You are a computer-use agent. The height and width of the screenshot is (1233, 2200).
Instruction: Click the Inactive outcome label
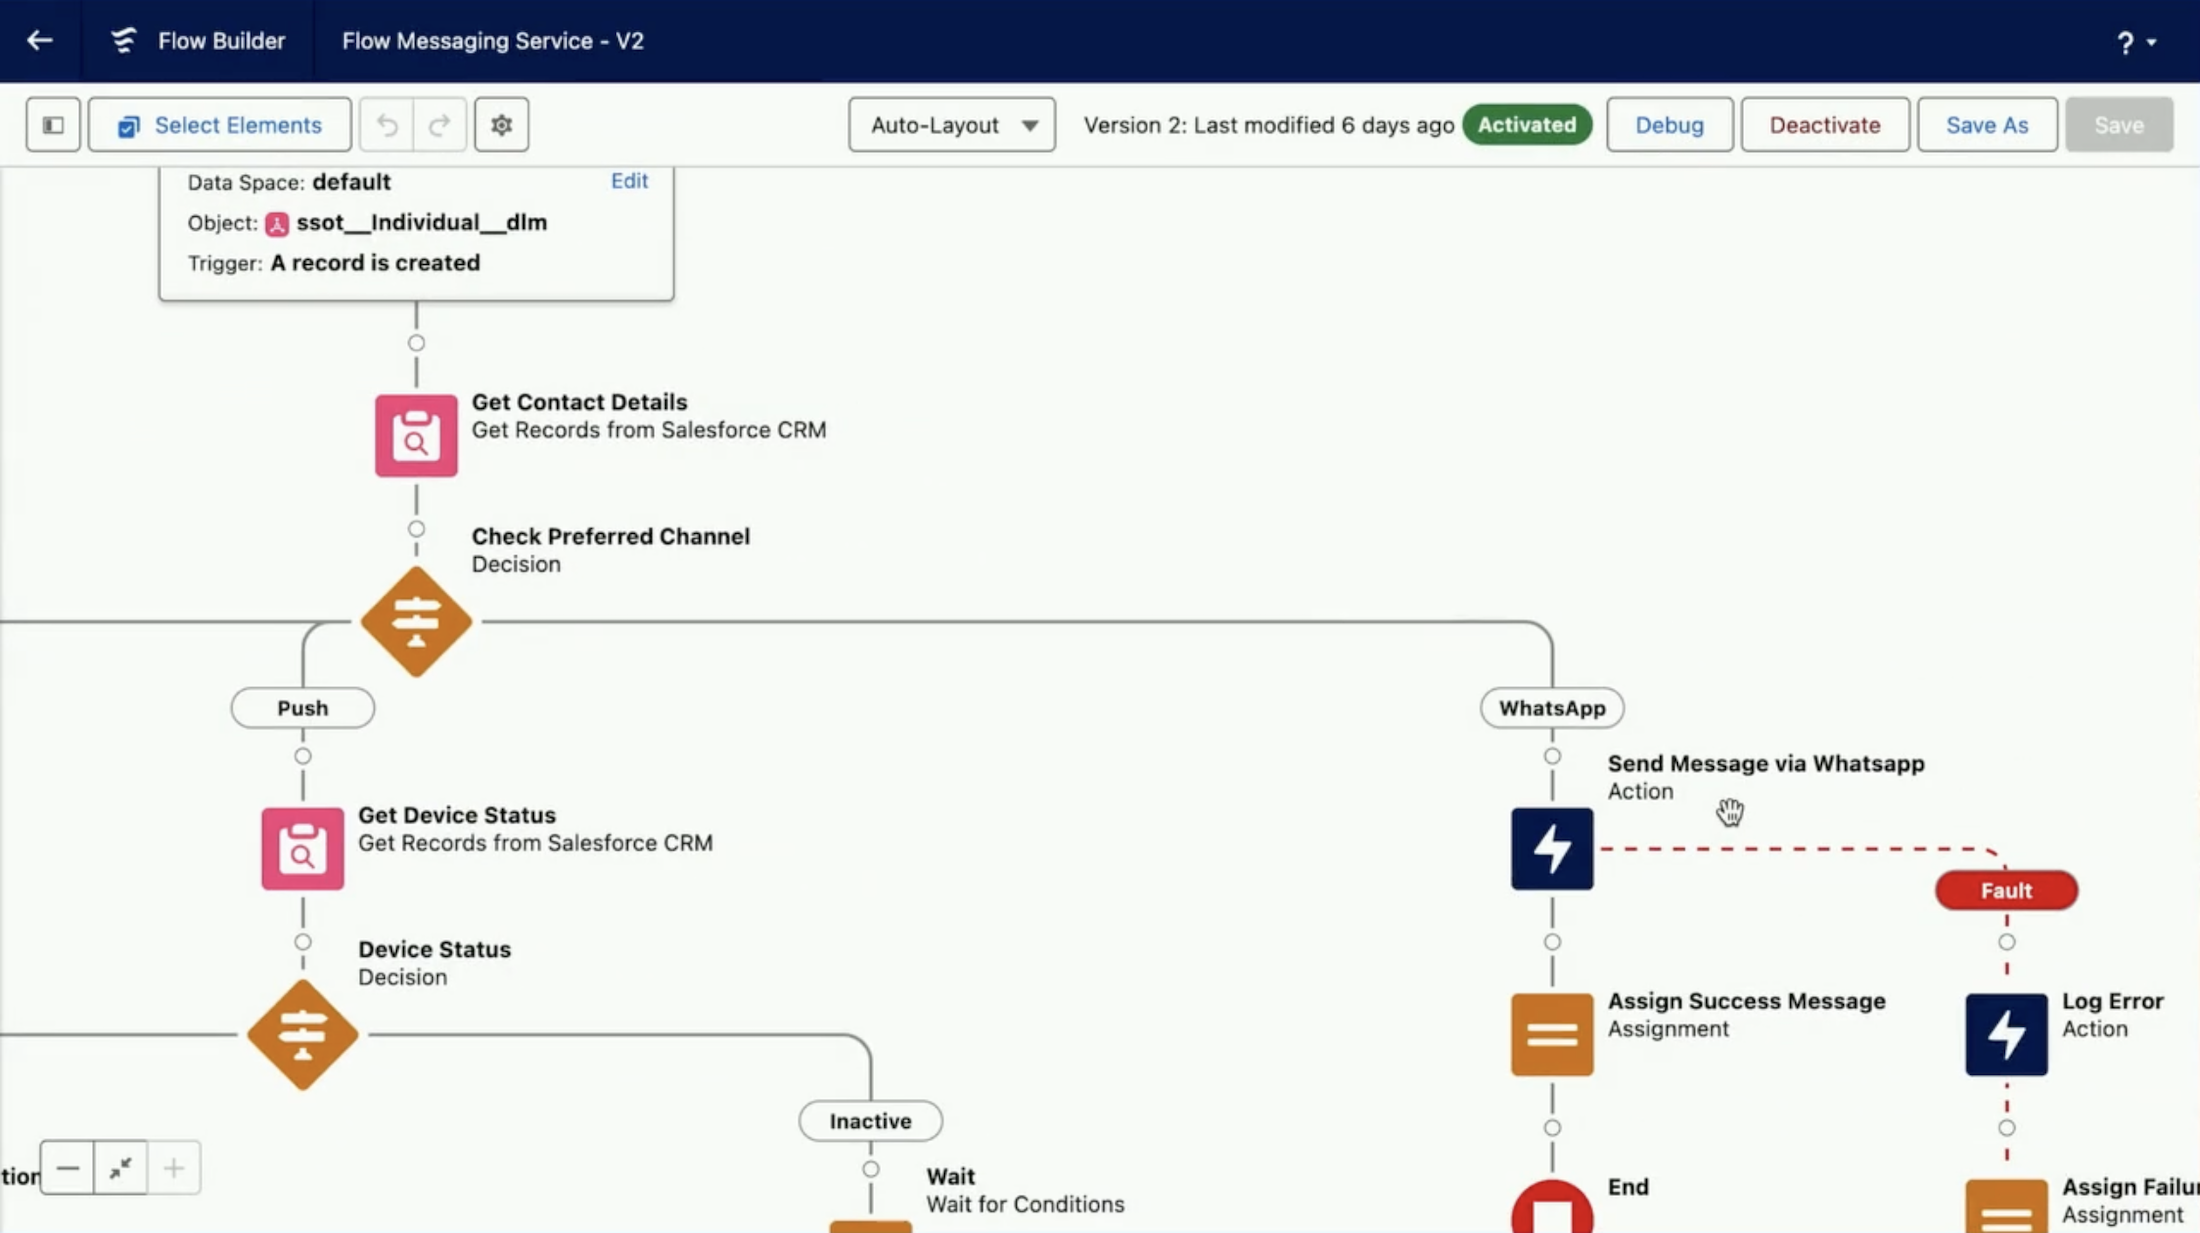coord(871,1121)
